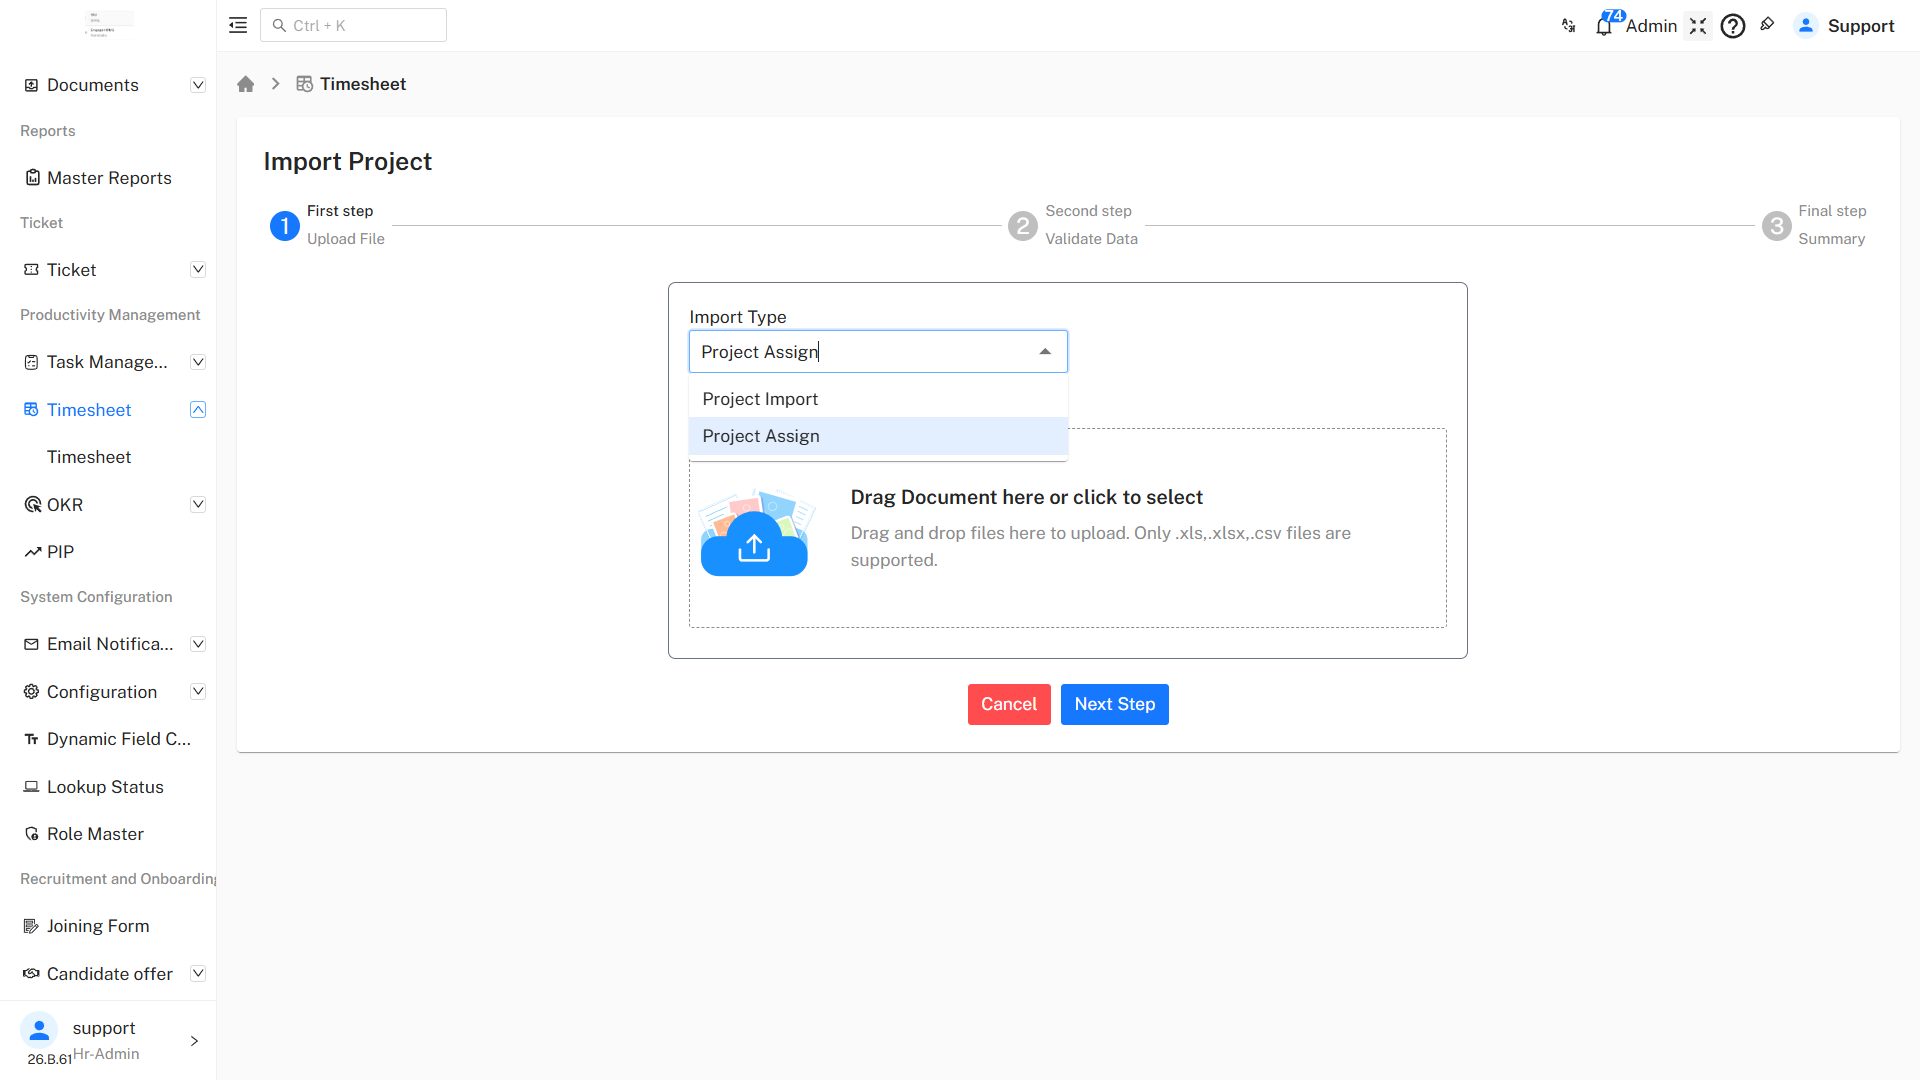Expand the Task Management chevron

coord(198,362)
